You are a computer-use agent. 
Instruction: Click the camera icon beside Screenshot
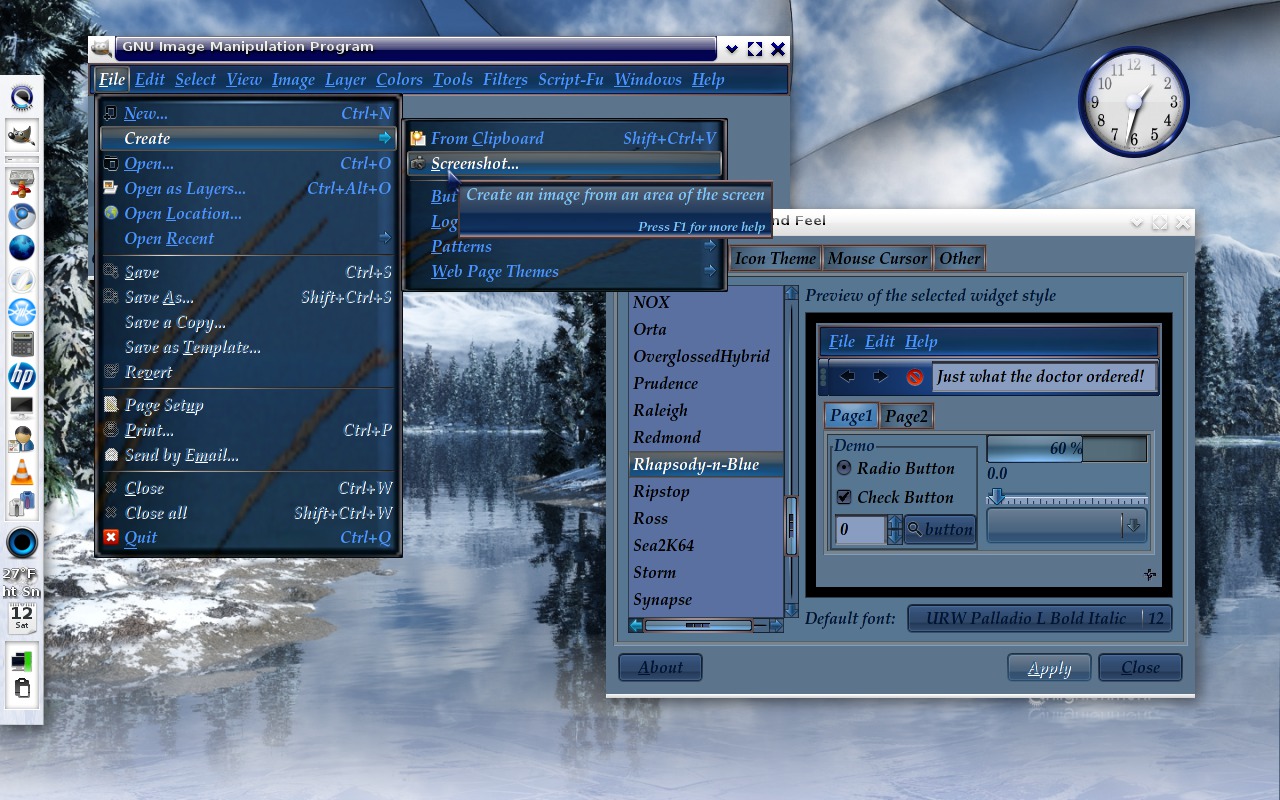[x=418, y=163]
